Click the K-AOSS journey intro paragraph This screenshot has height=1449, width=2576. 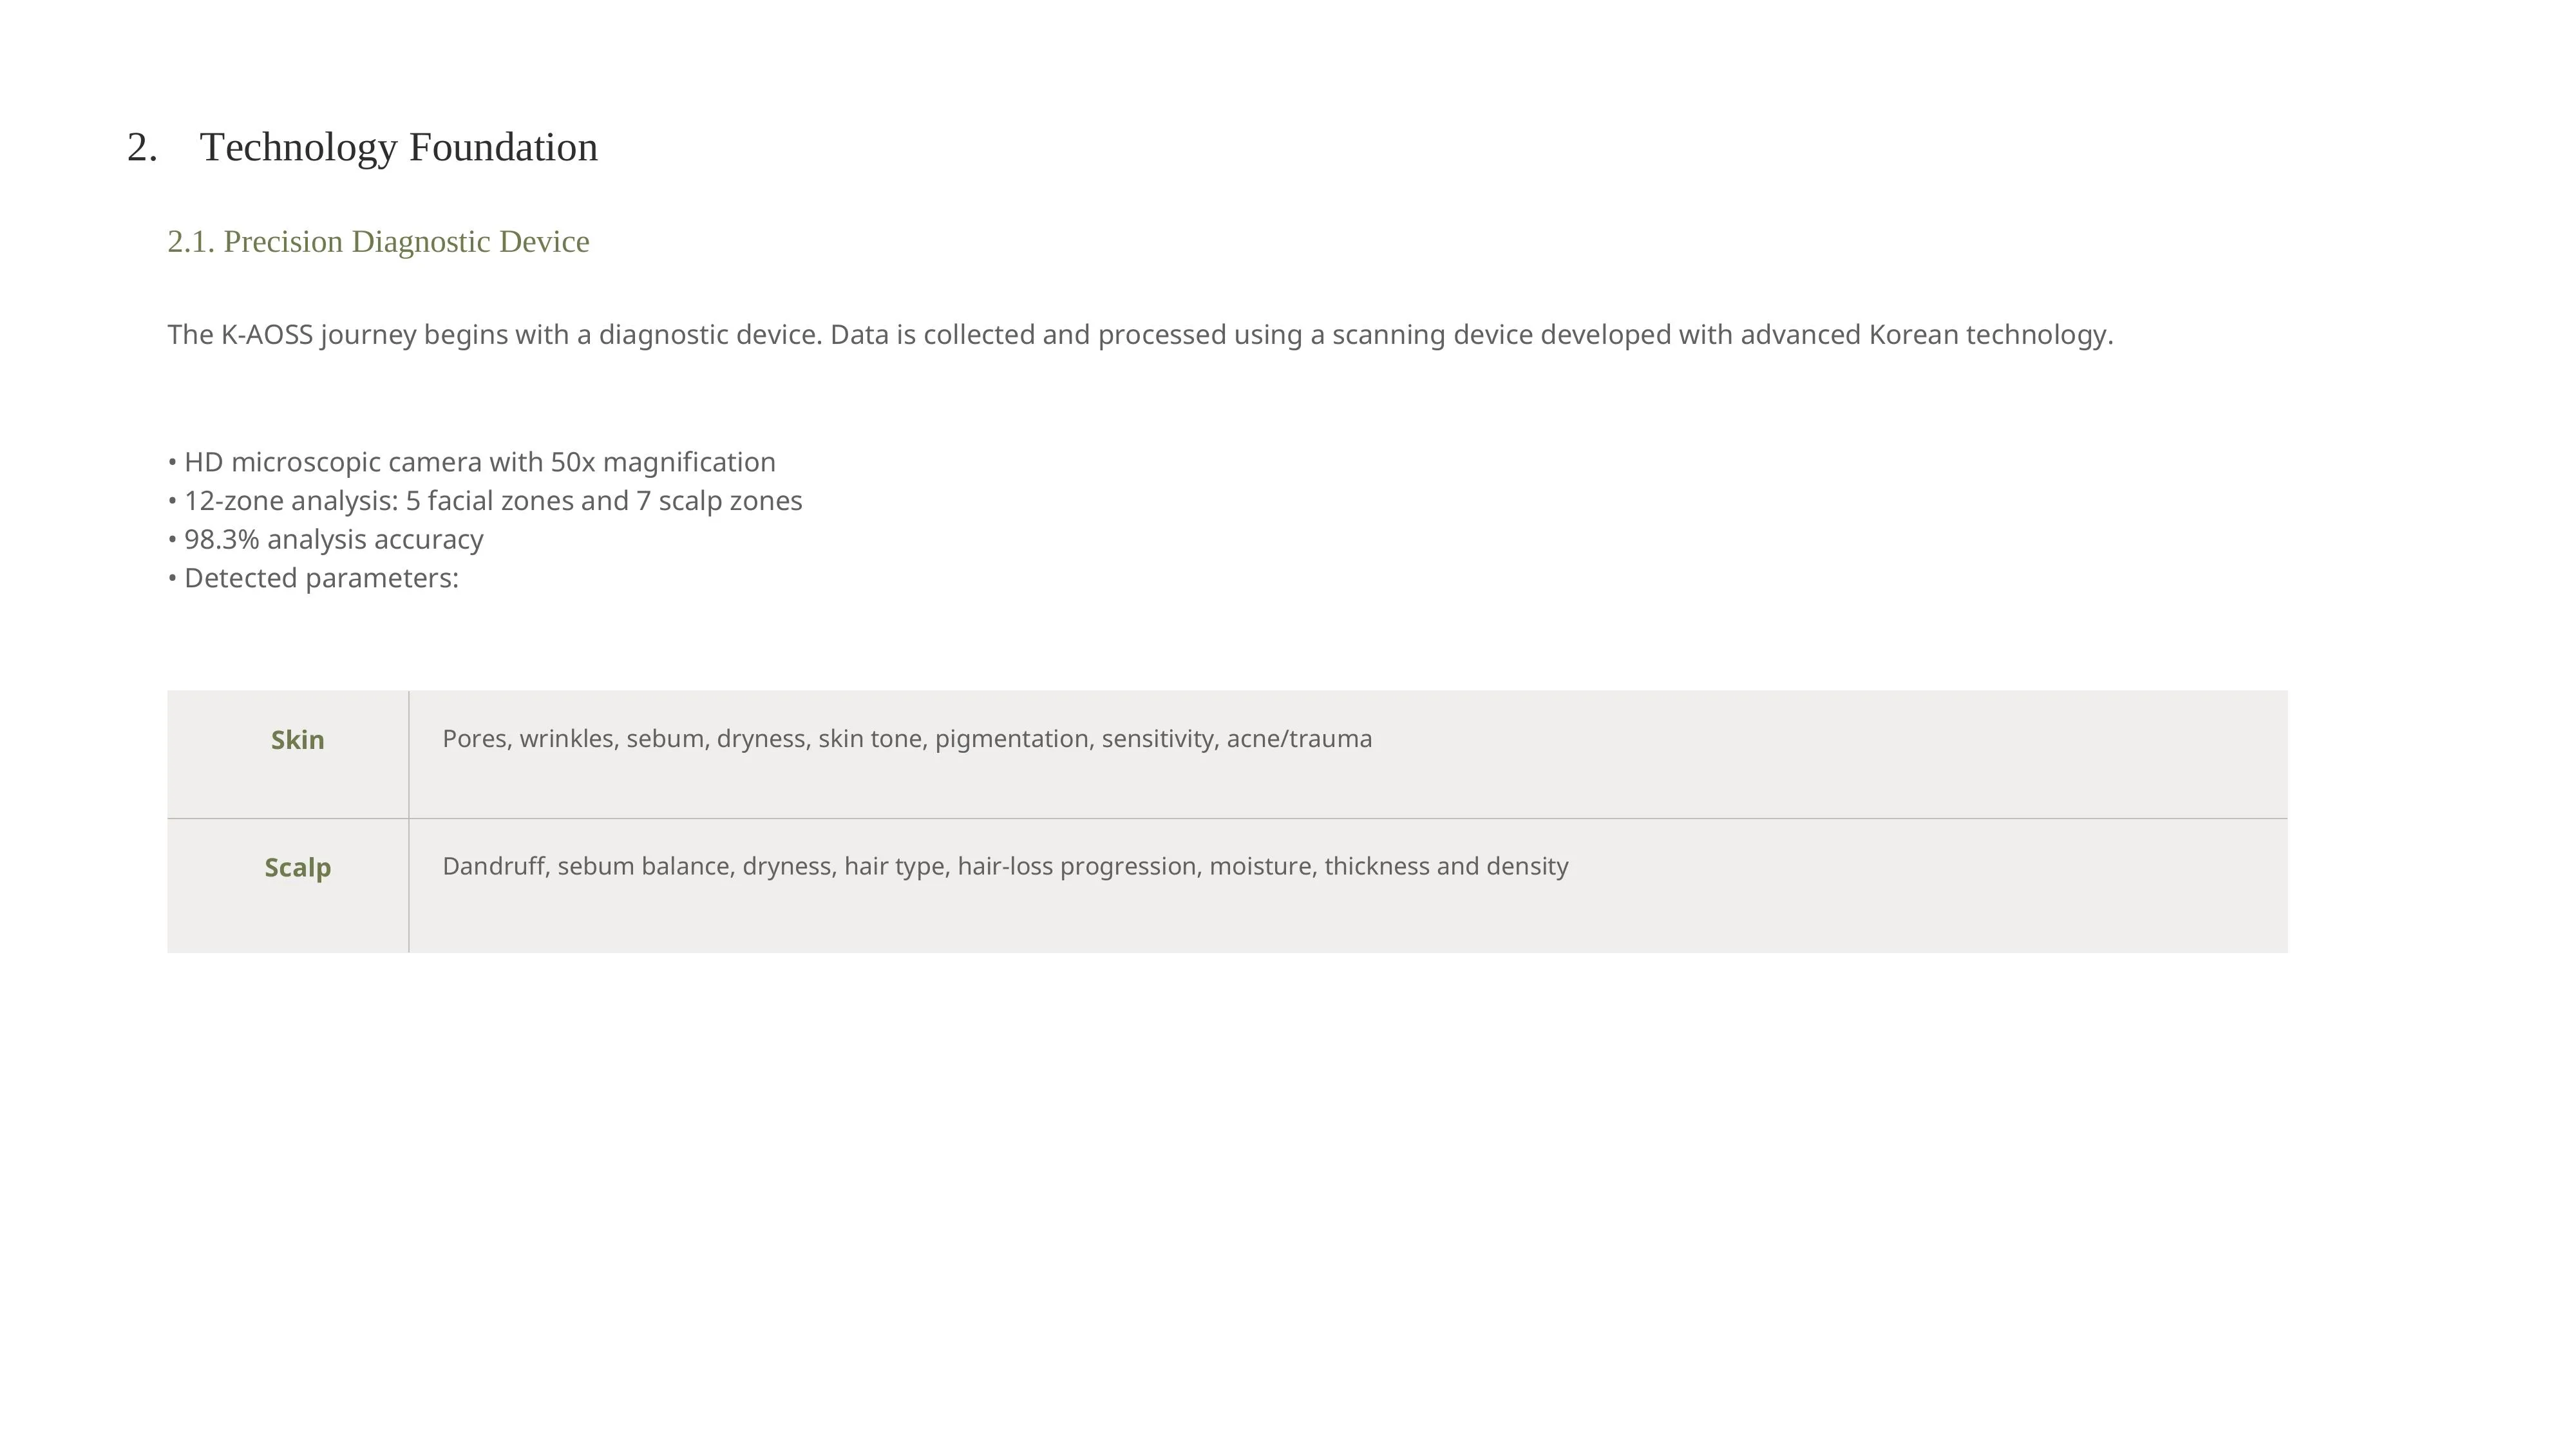tap(1140, 335)
